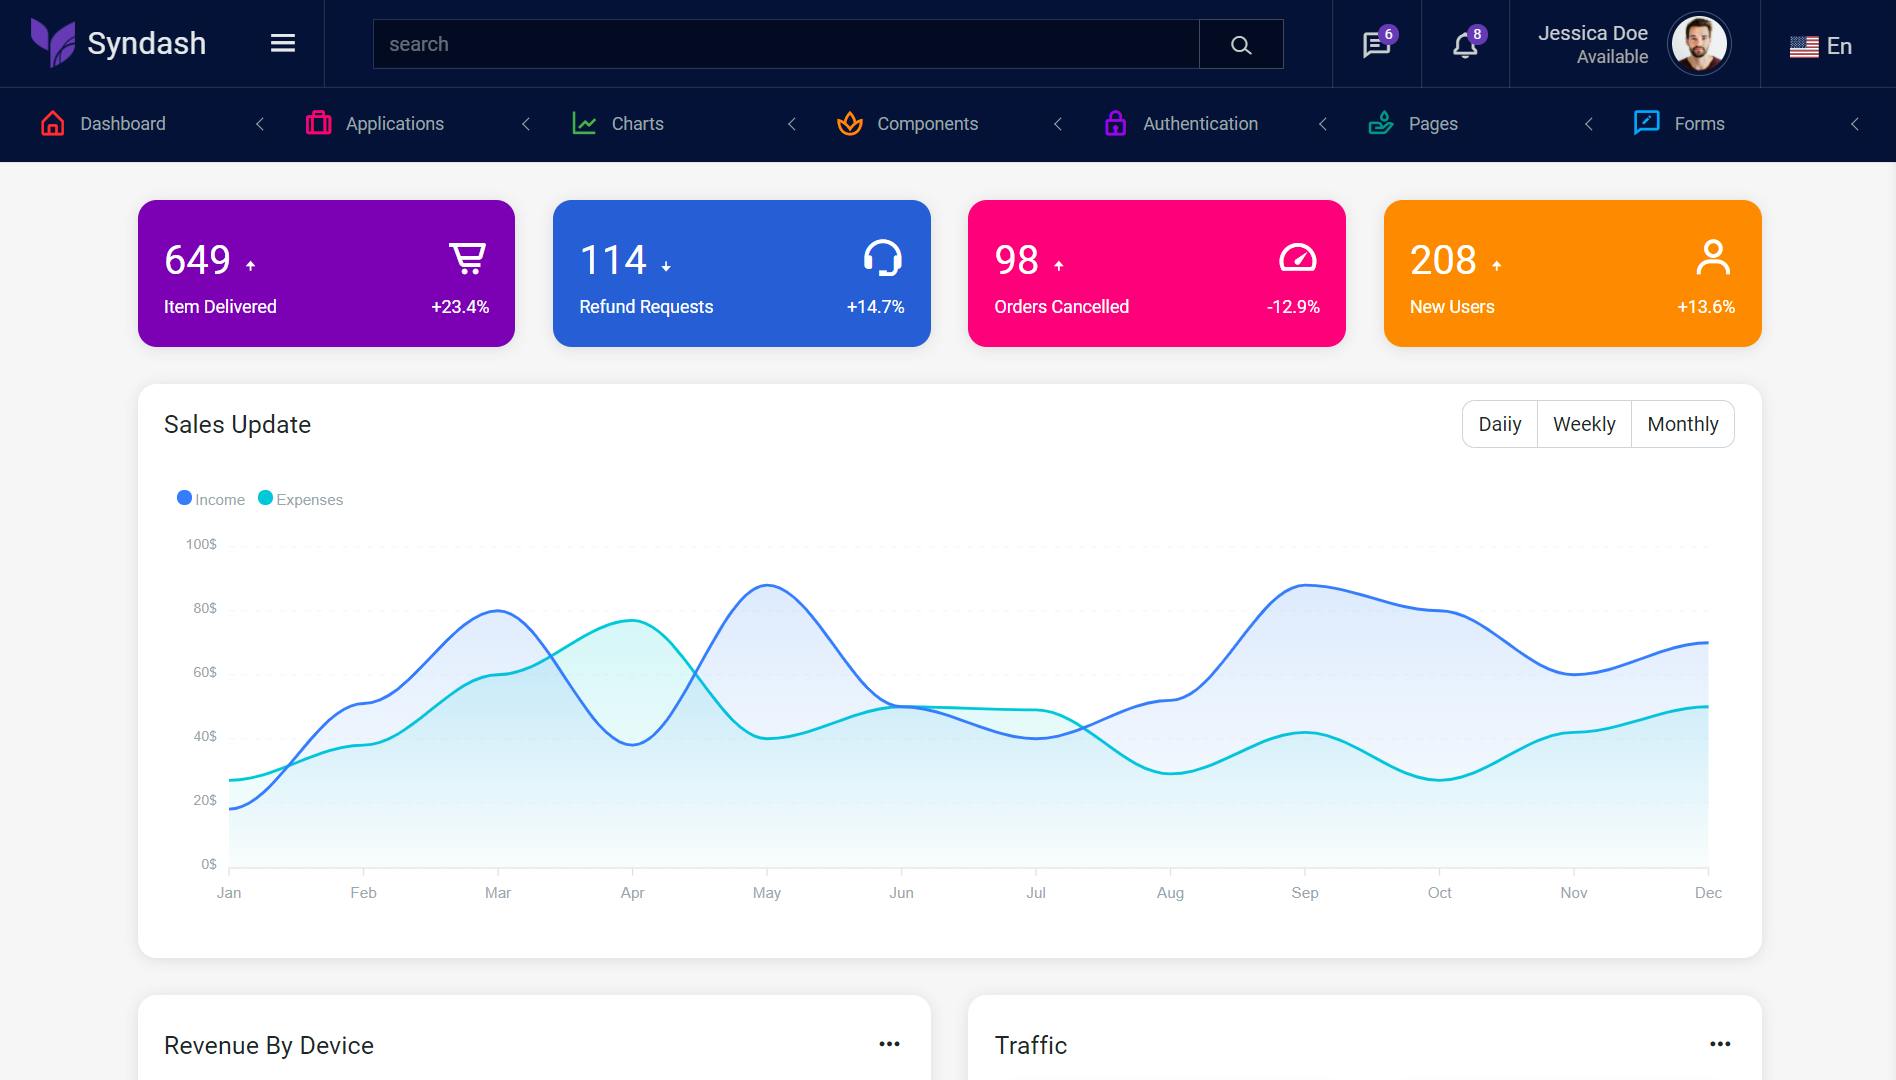
Task: Click the Forms chat-edit icon
Action: pyautogui.click(x=1646, y=122)
